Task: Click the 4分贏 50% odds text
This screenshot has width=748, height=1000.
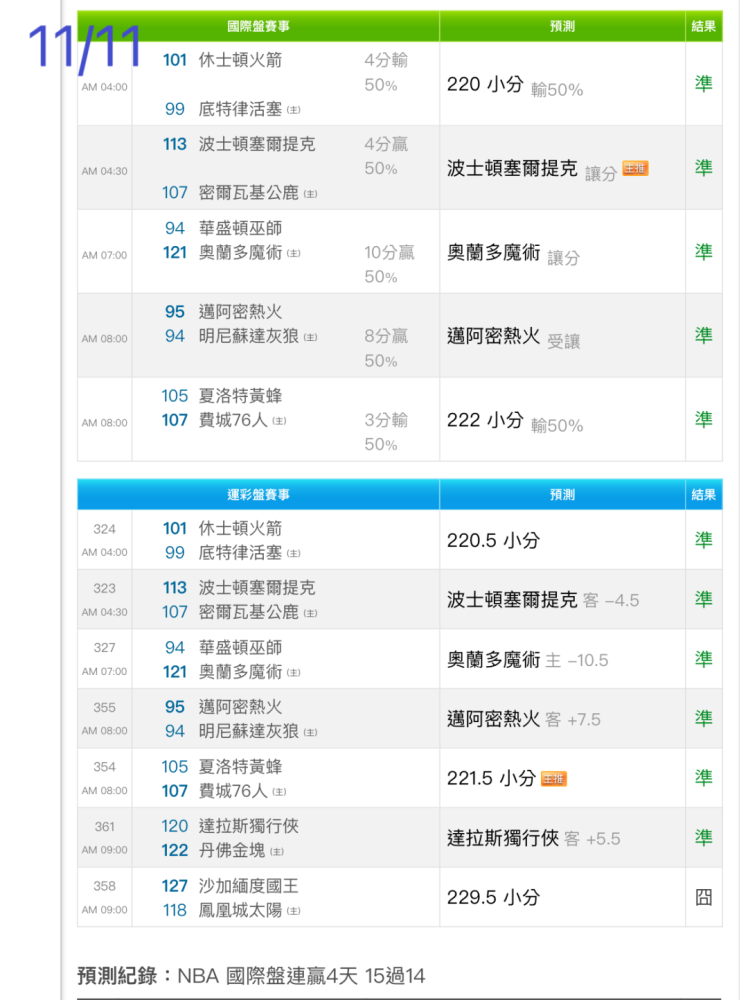Action: (386, 156)
